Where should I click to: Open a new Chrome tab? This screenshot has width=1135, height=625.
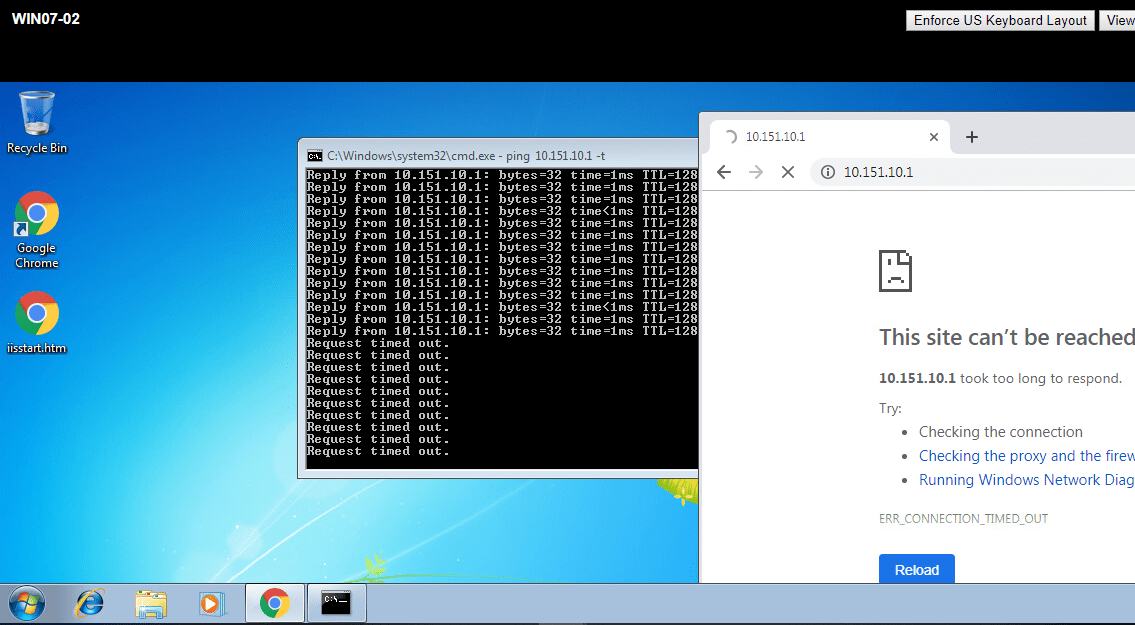971,137
